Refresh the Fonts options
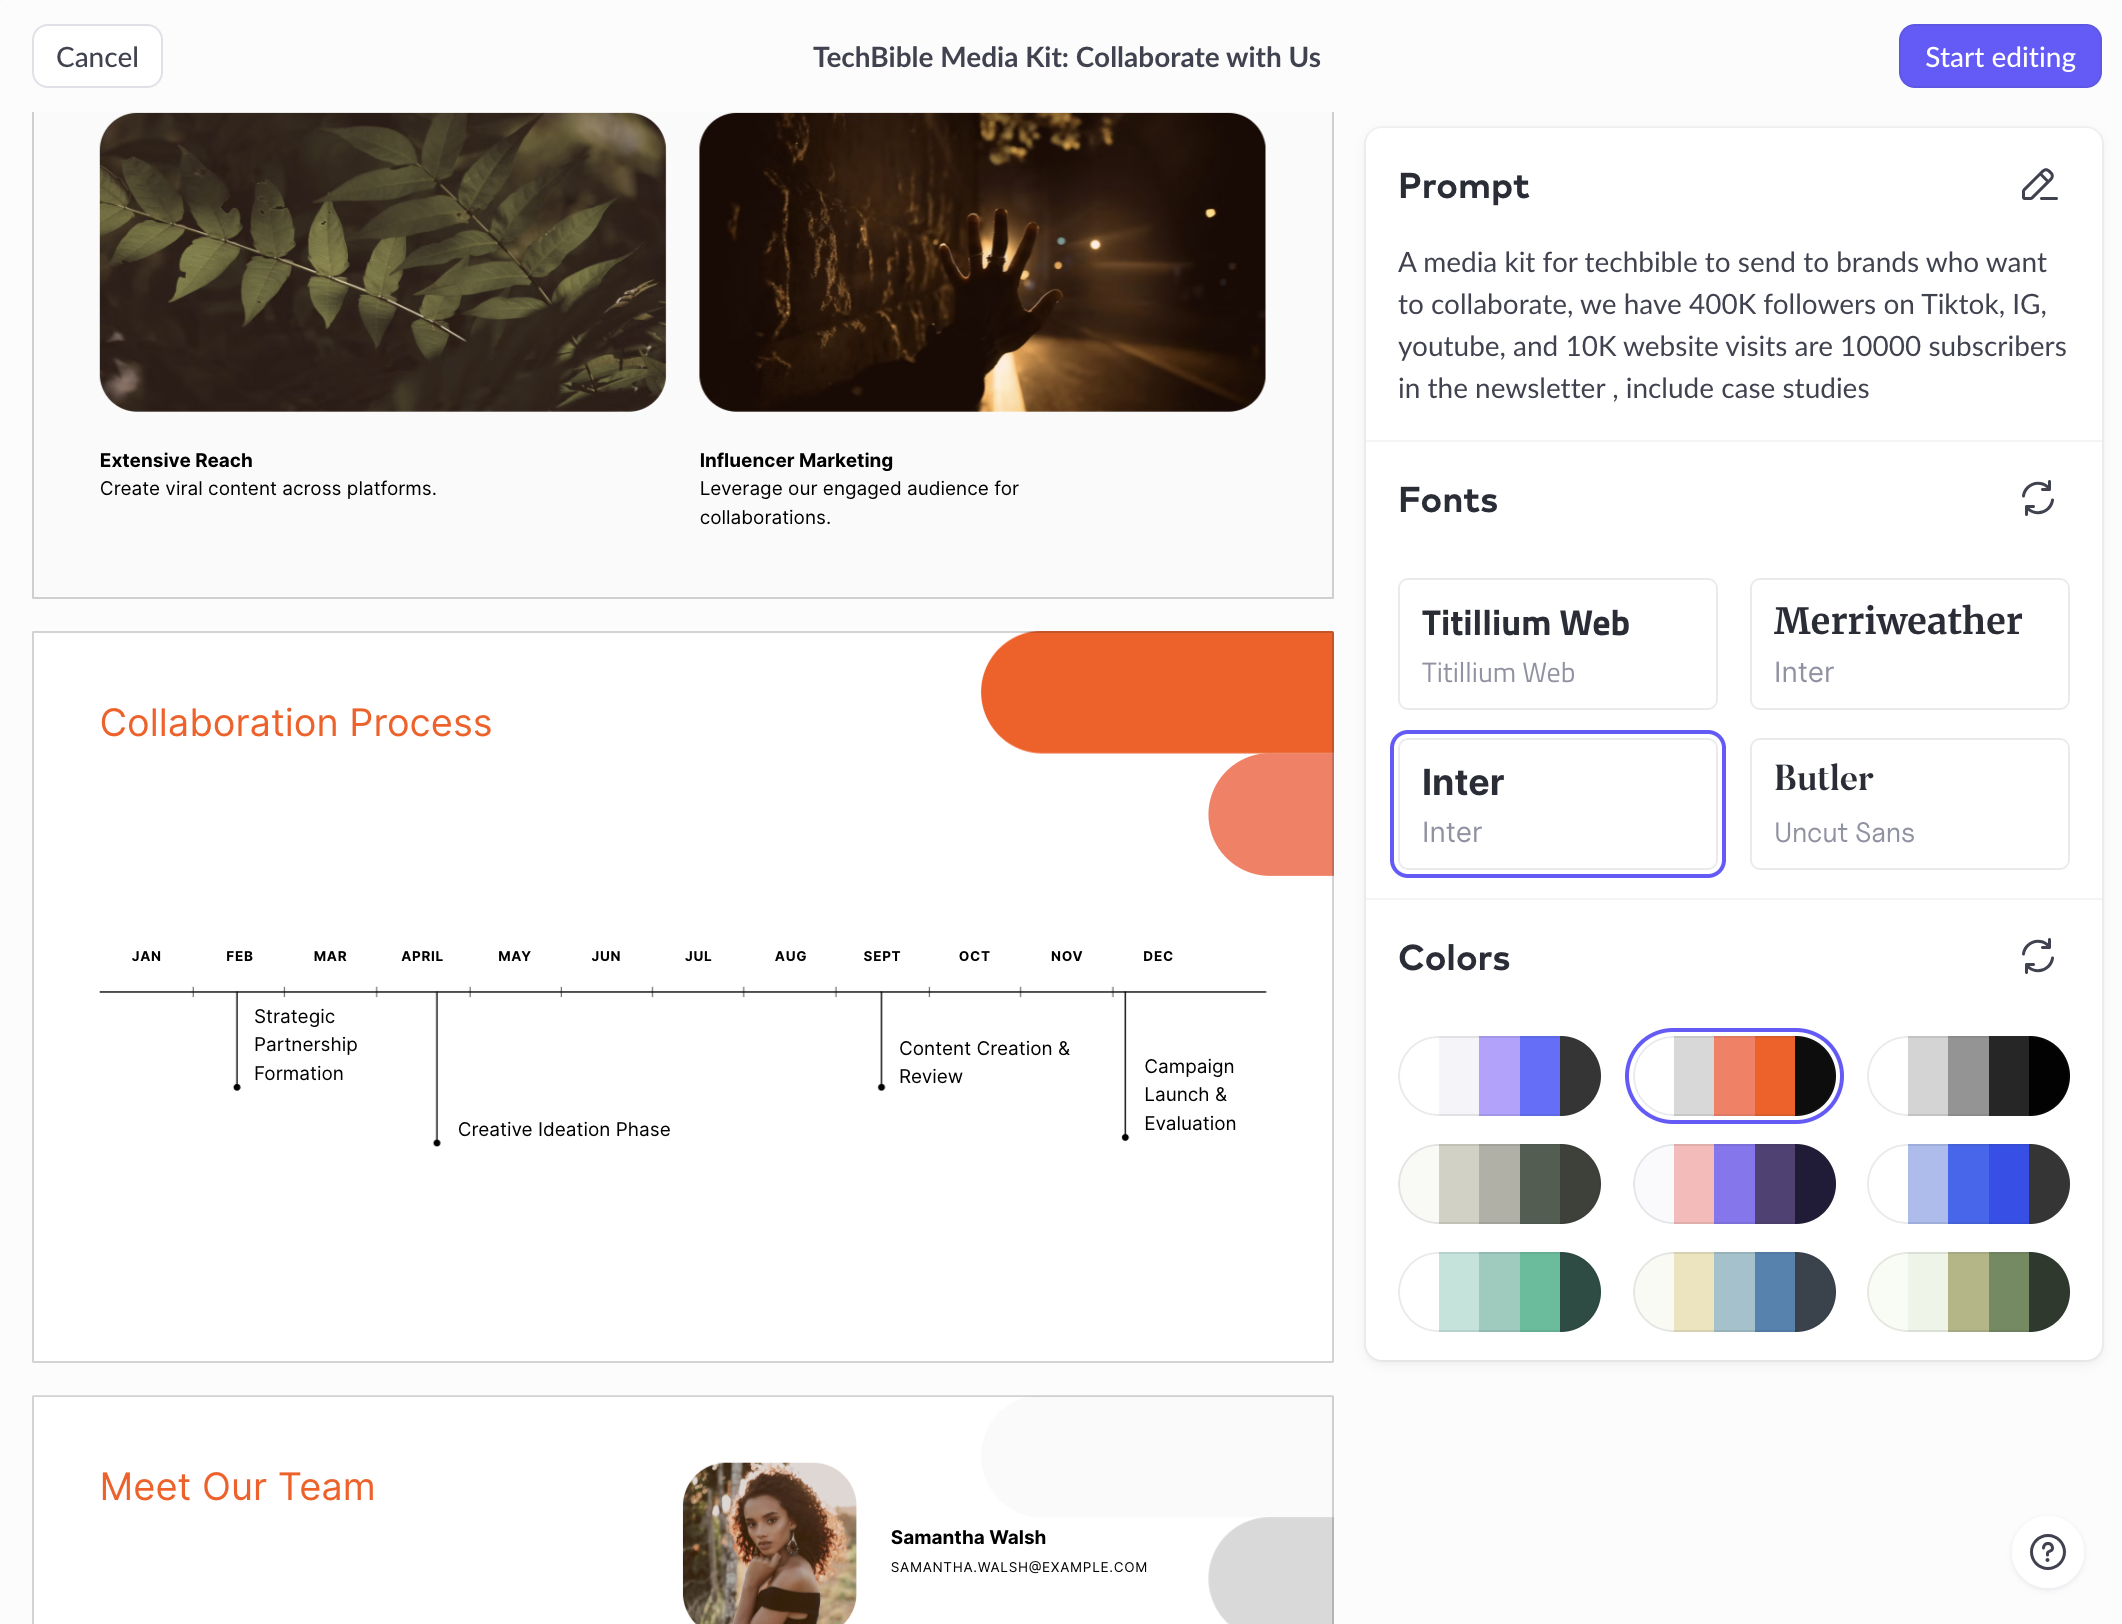The image size is (2122, 1624). pyautogui.click(x=2038, y=498)
